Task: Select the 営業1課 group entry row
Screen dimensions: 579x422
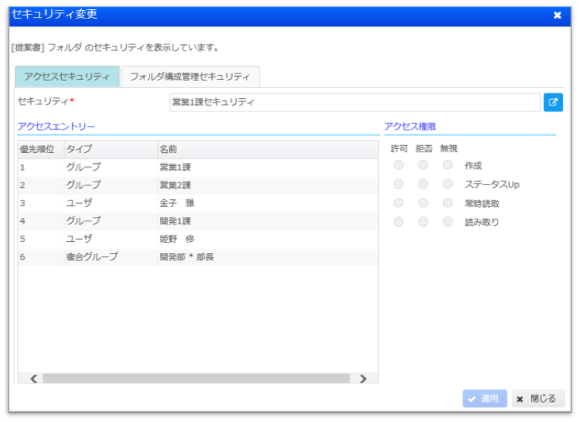Action: point(198,167)
